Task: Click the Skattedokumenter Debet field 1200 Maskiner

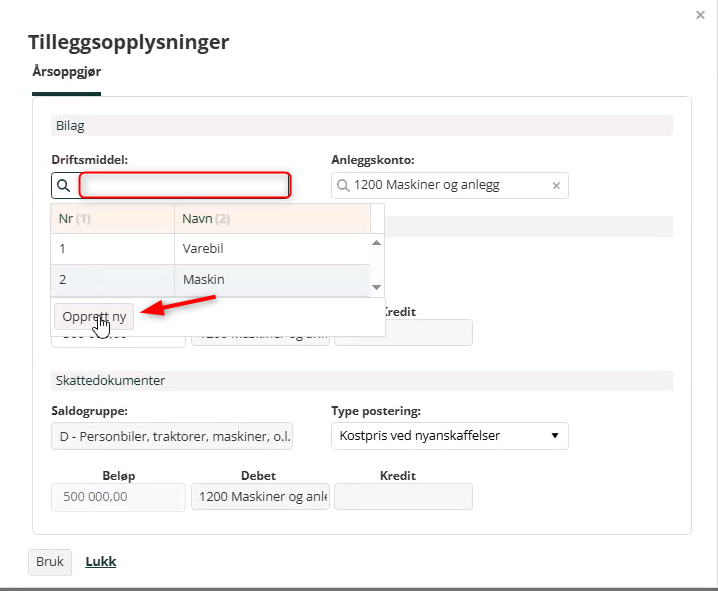Action: pyautogui.click(x=260, y=497)
